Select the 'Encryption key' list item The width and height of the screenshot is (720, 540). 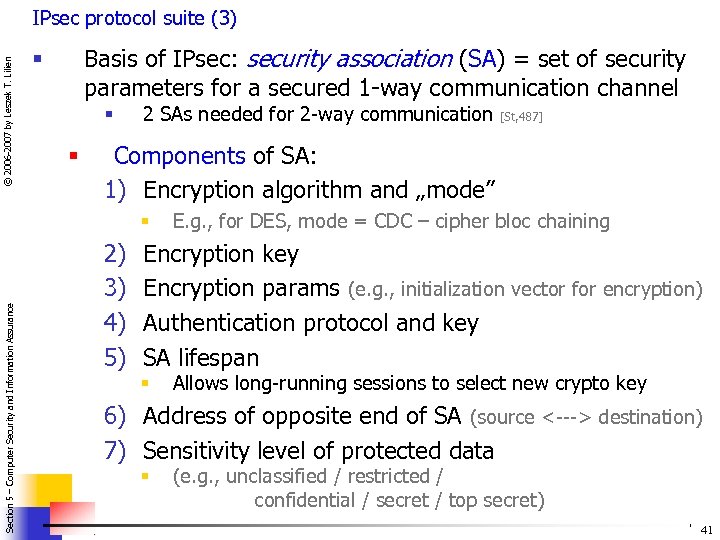pyautogui.click(x=221, y=254)
